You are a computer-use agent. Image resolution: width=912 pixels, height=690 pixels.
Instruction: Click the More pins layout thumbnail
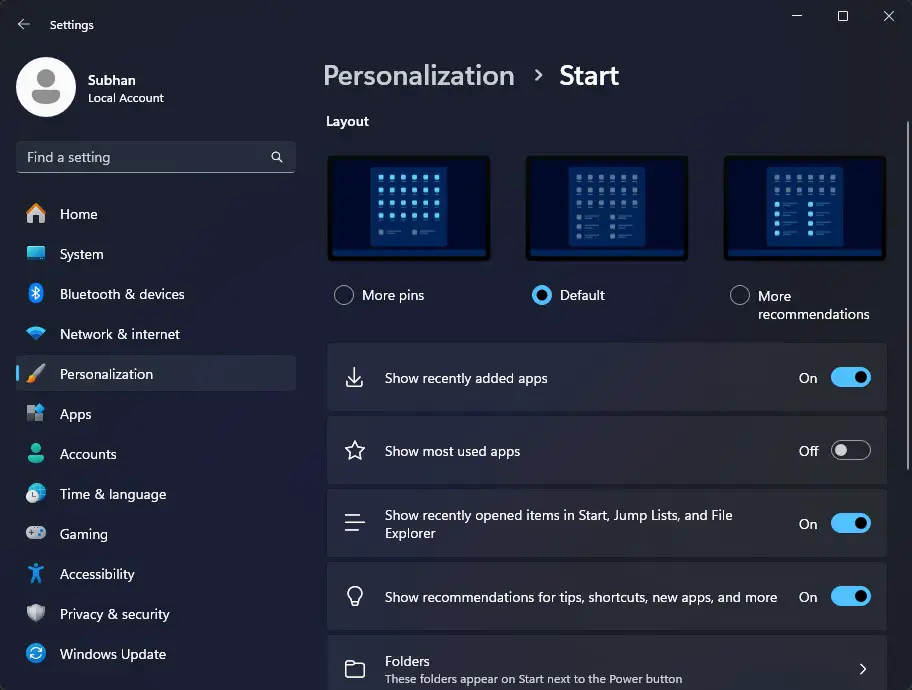tap(408, 208)
